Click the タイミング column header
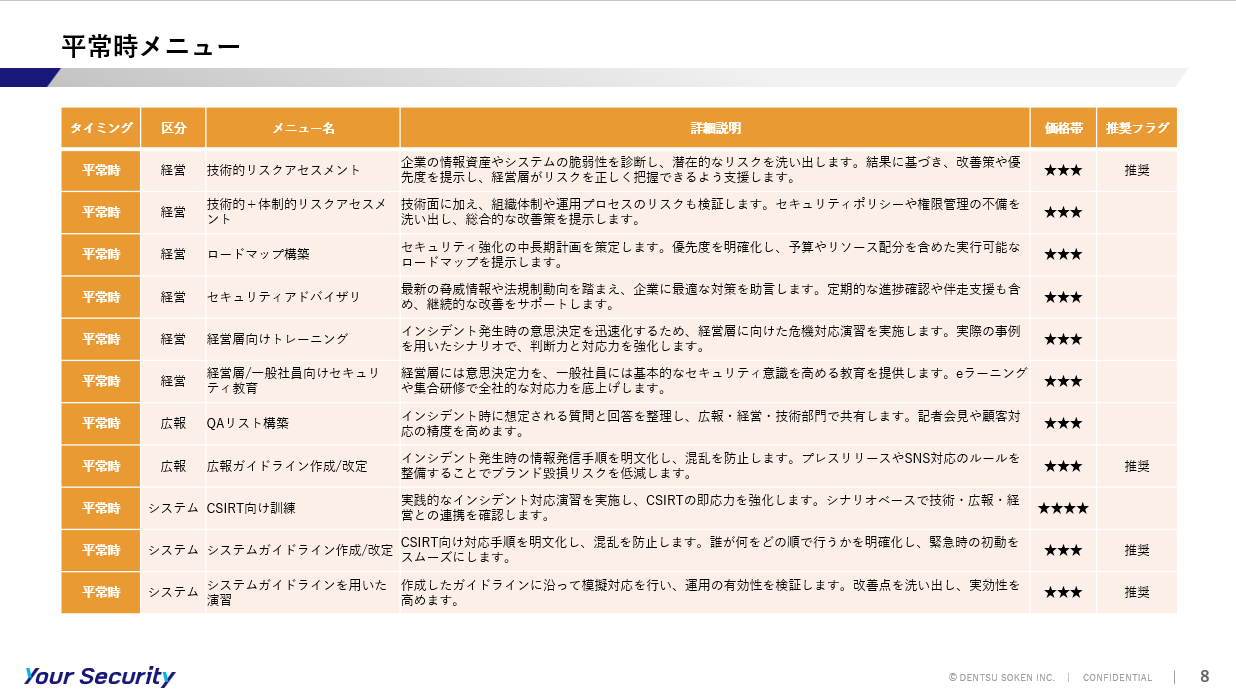Screen dimensions: 1236x699 point(101,128)
